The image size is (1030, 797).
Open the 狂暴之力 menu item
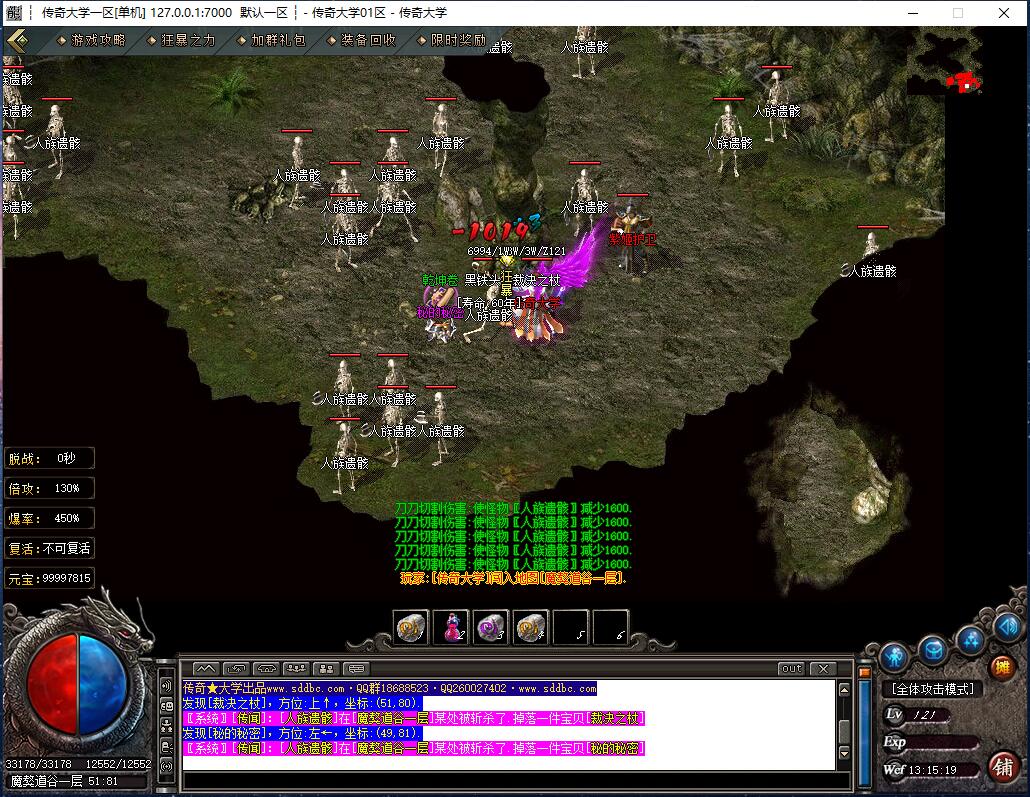181,41
